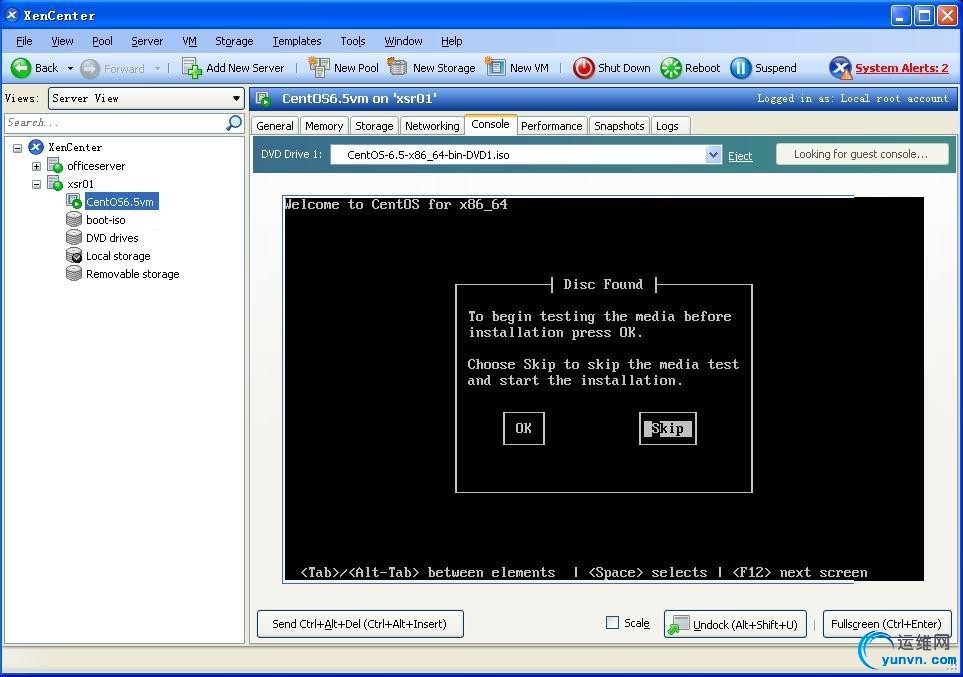
Task: Click the VM icon in the title banner
Action: (x=263, y=99)
